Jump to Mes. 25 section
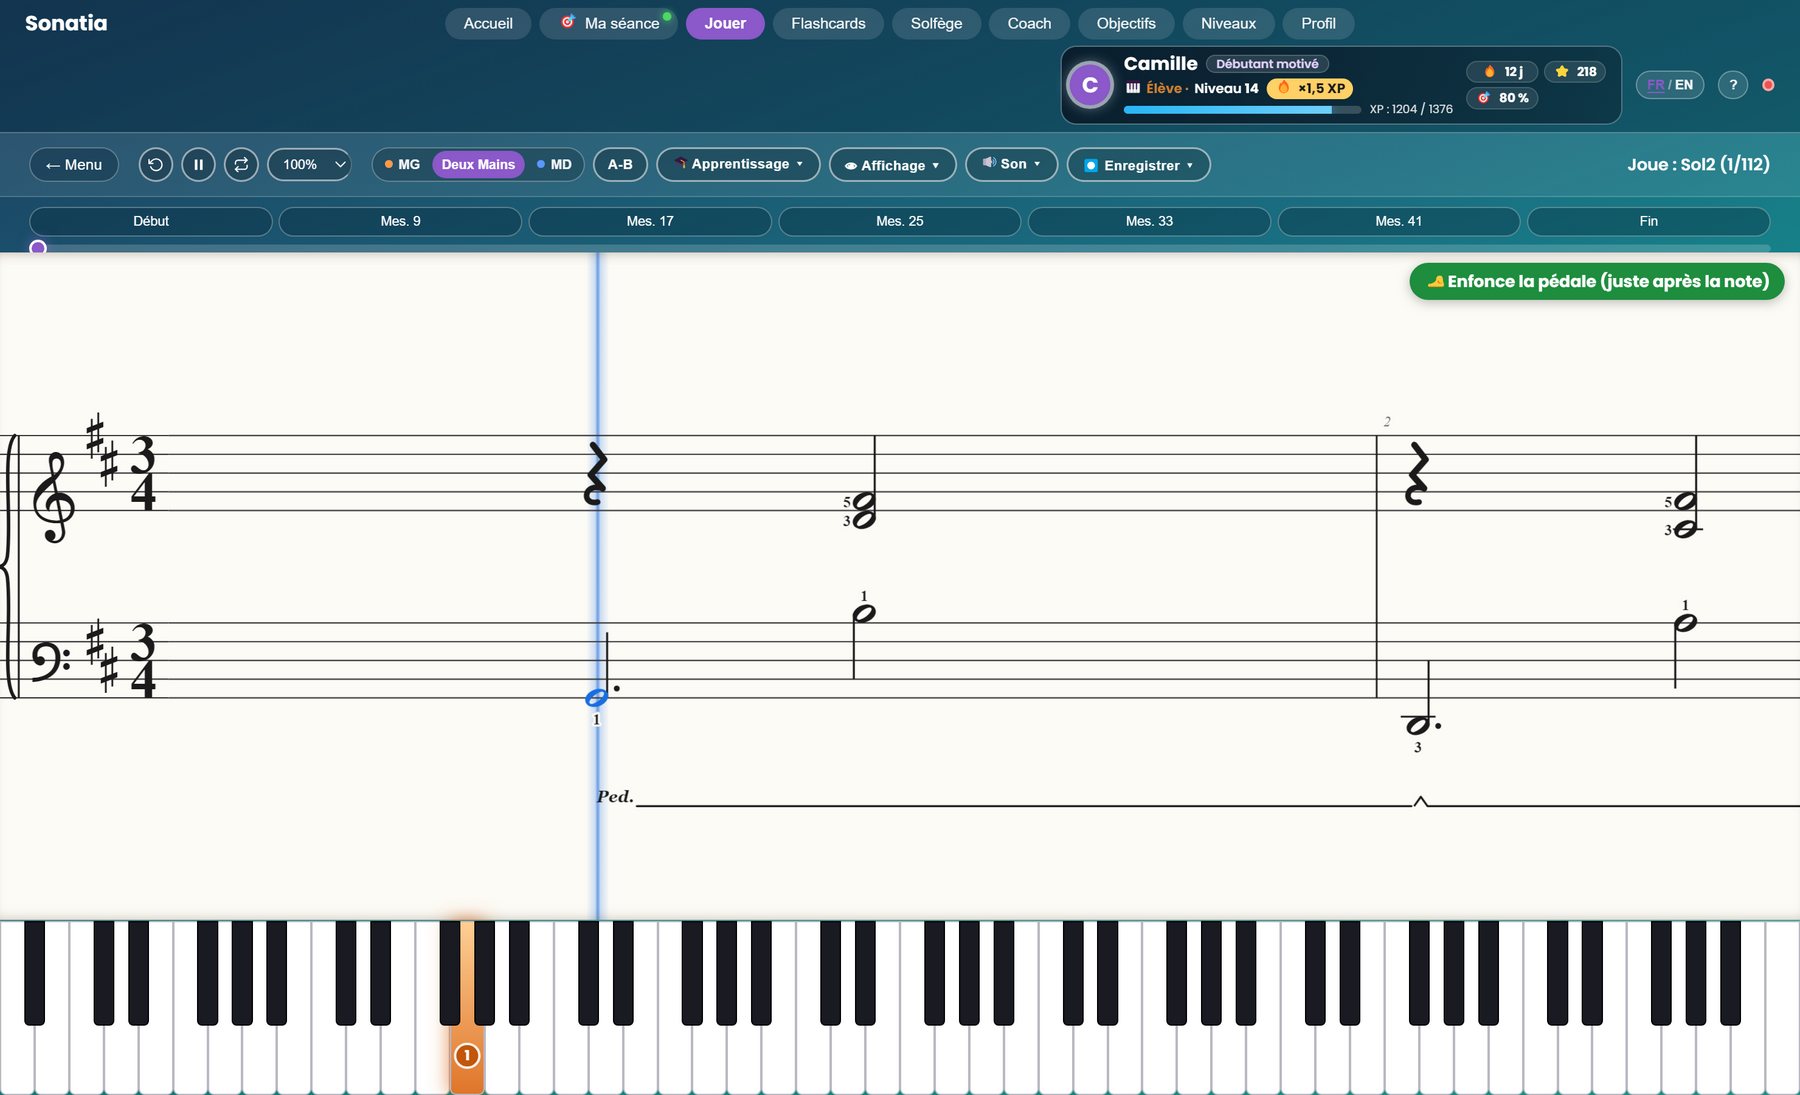Image resolution: width=1800 pixels, height=1095 pixels. pos(900,221)
